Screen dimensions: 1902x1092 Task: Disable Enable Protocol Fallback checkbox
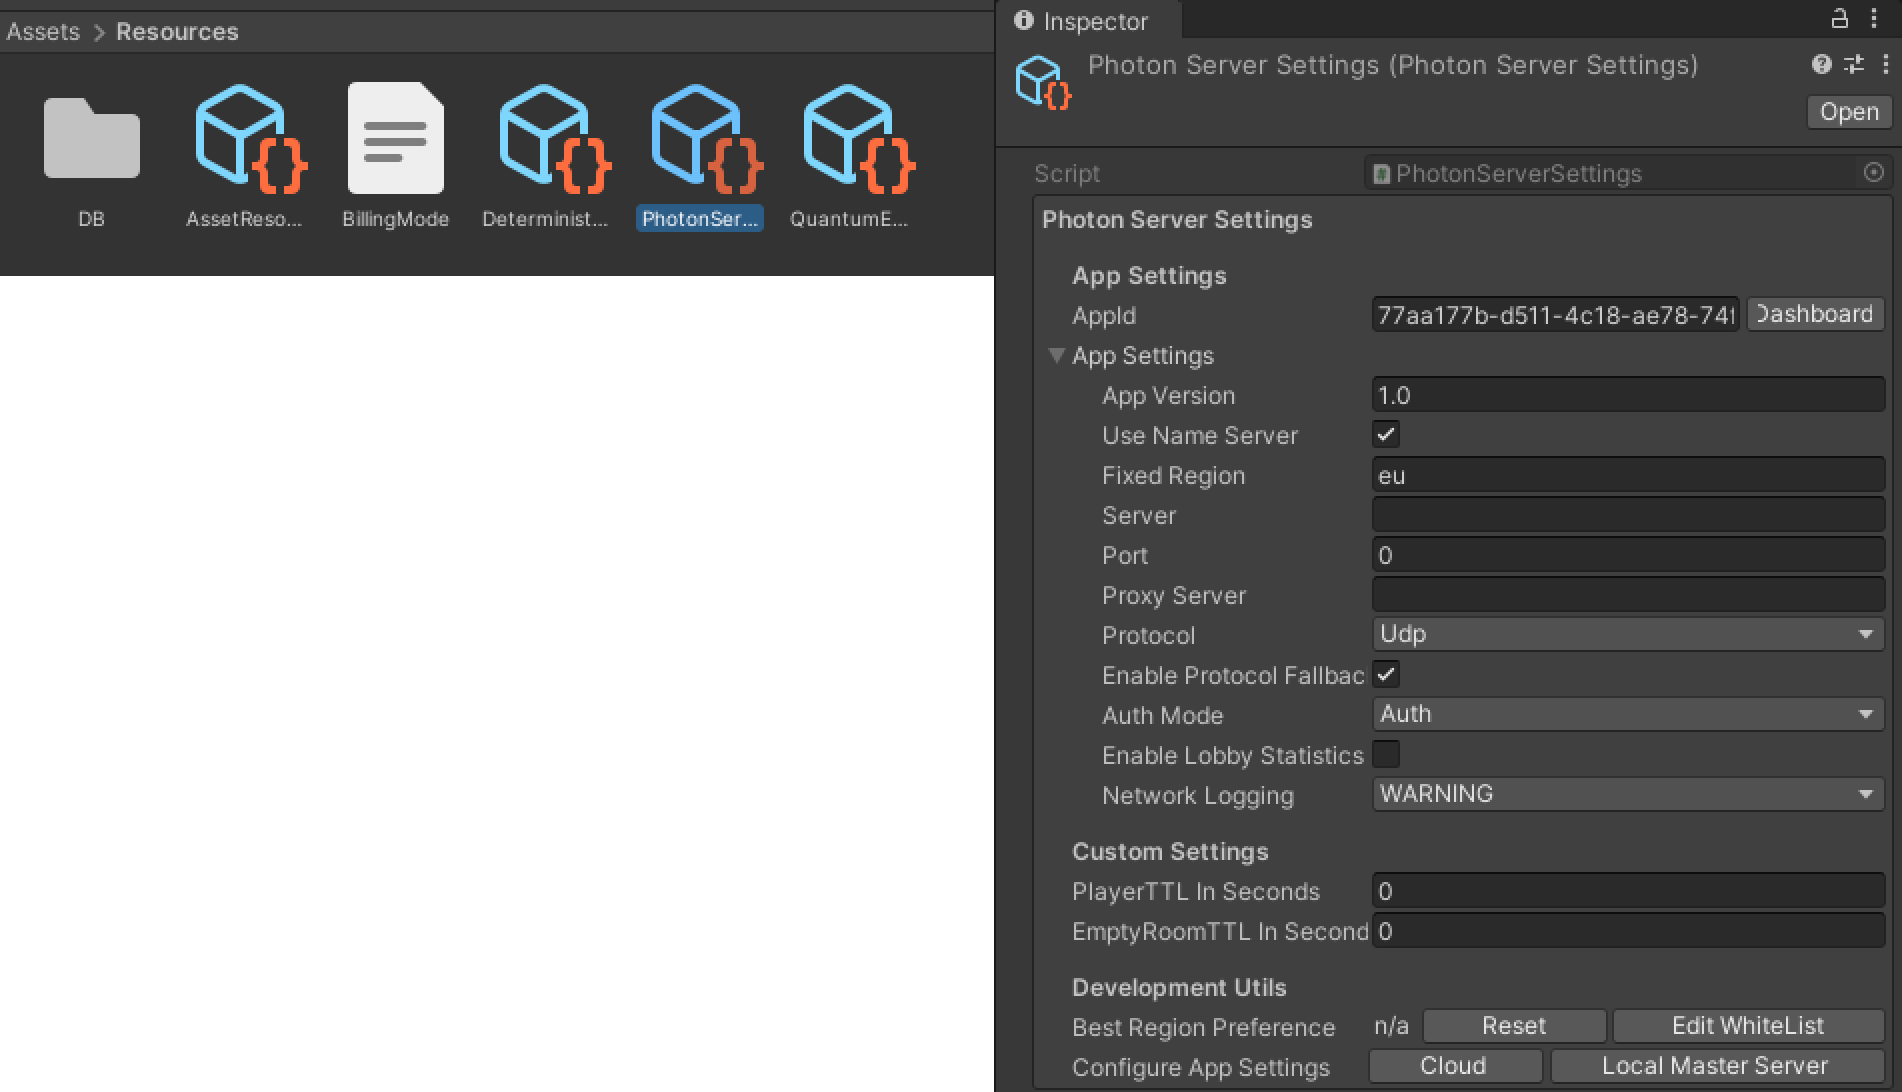point(1386,675)
